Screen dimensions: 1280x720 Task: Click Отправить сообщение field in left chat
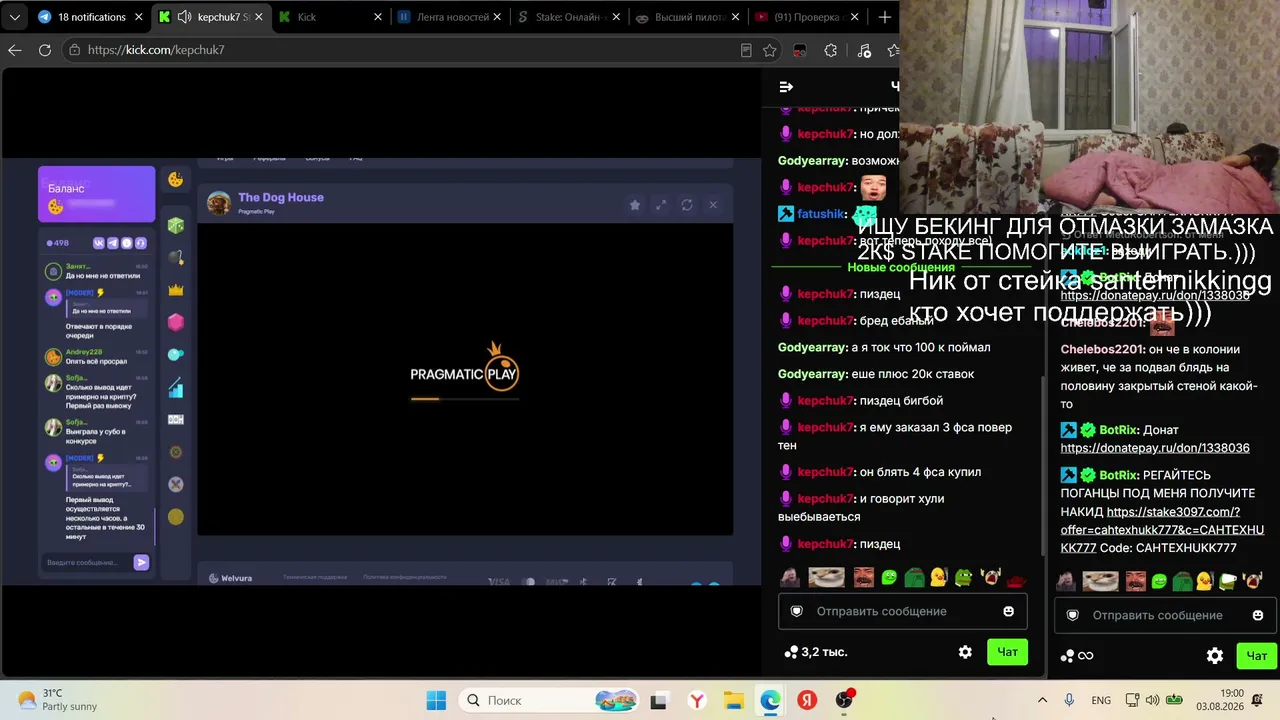(903, 611)
